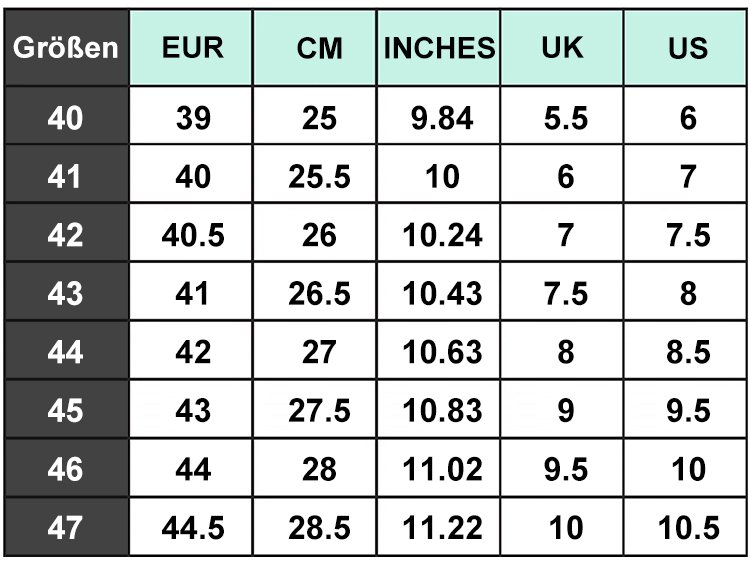Click the Größen header cell

66,47
